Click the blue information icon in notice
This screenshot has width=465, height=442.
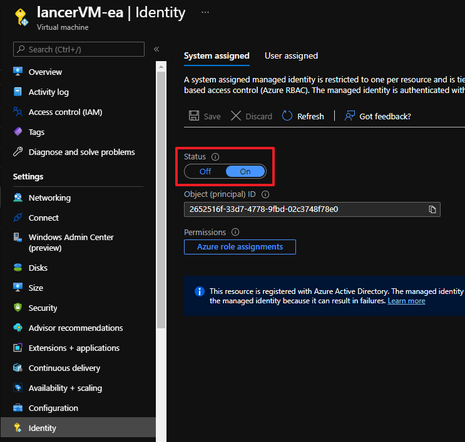(x=199, y=291)
